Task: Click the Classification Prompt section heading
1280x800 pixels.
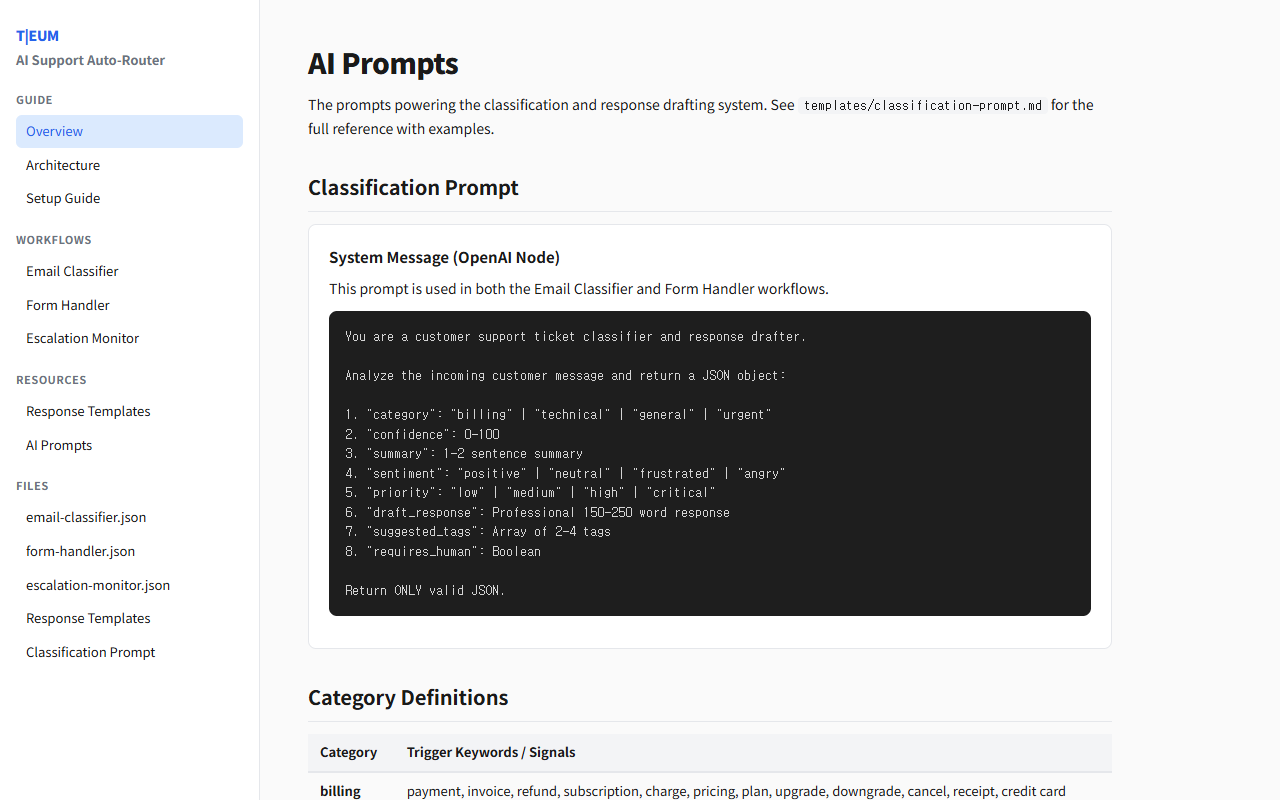Action: [x=413, y=187]
